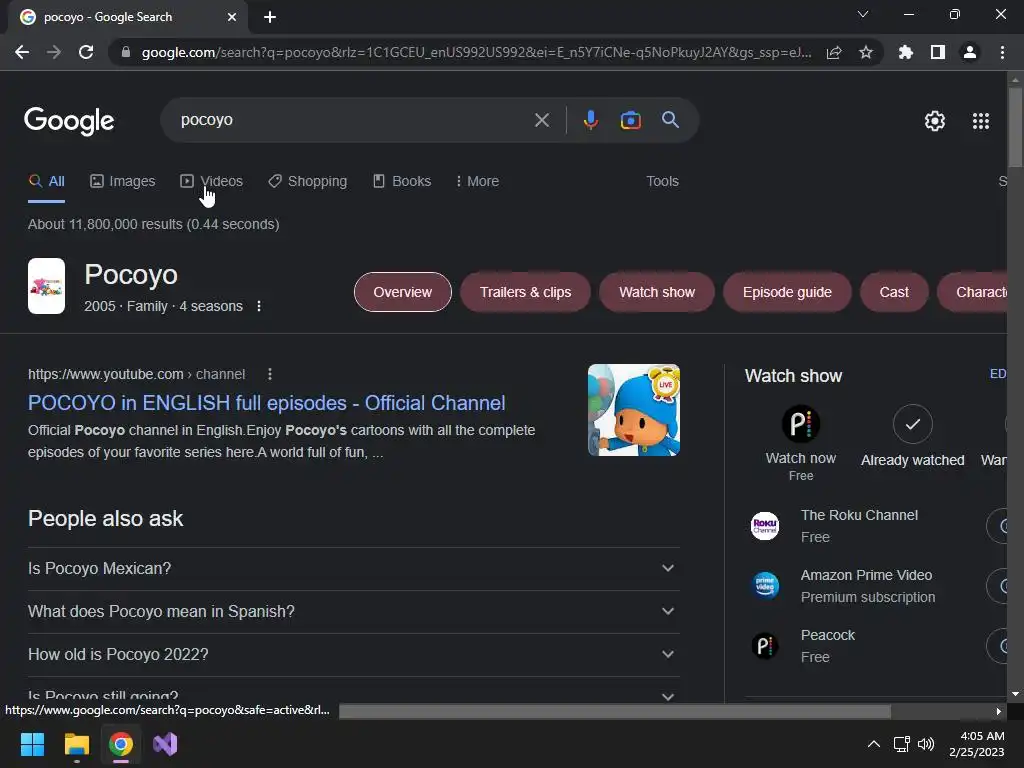Screen dimensions: 1024x768
Task: Select the All results tab
Action: pos(46,182)
